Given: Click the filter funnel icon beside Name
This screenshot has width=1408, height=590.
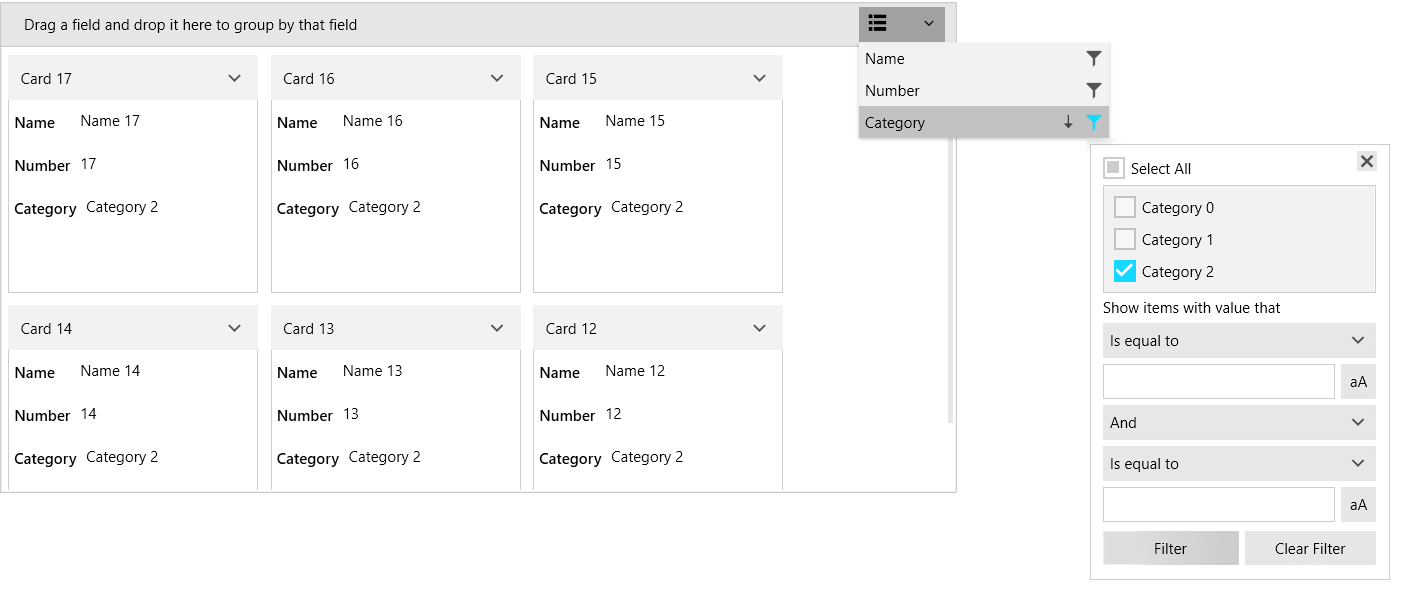Looking at the screenshot, I should (x=1093, y=58).
